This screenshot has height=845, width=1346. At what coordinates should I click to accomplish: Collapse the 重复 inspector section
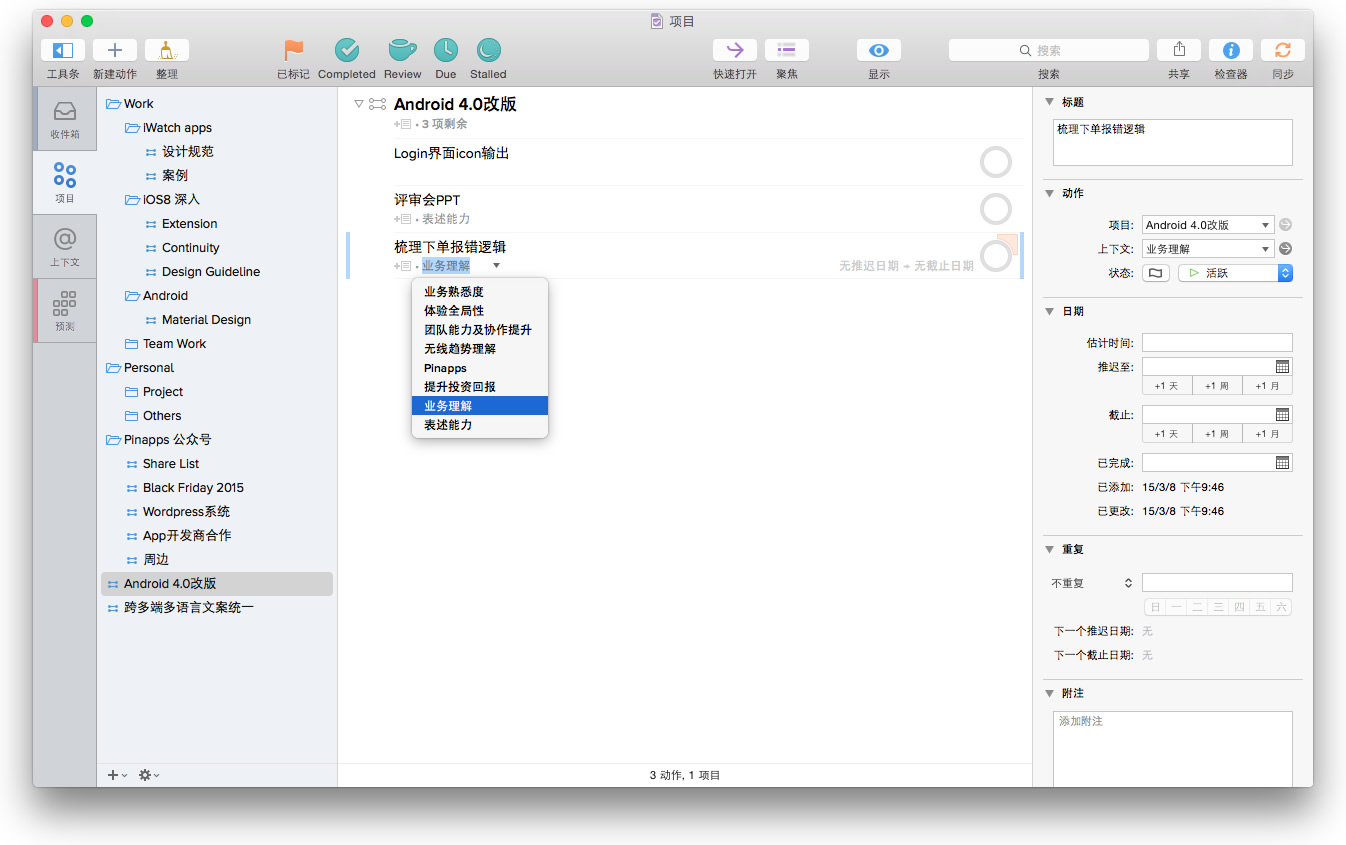(x=1049, y=549)
